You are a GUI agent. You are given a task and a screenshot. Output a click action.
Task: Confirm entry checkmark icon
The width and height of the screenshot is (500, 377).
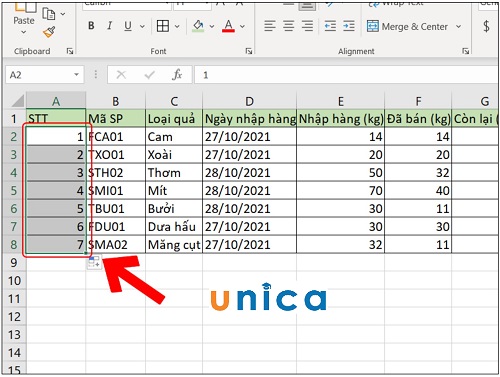[149, 75]
